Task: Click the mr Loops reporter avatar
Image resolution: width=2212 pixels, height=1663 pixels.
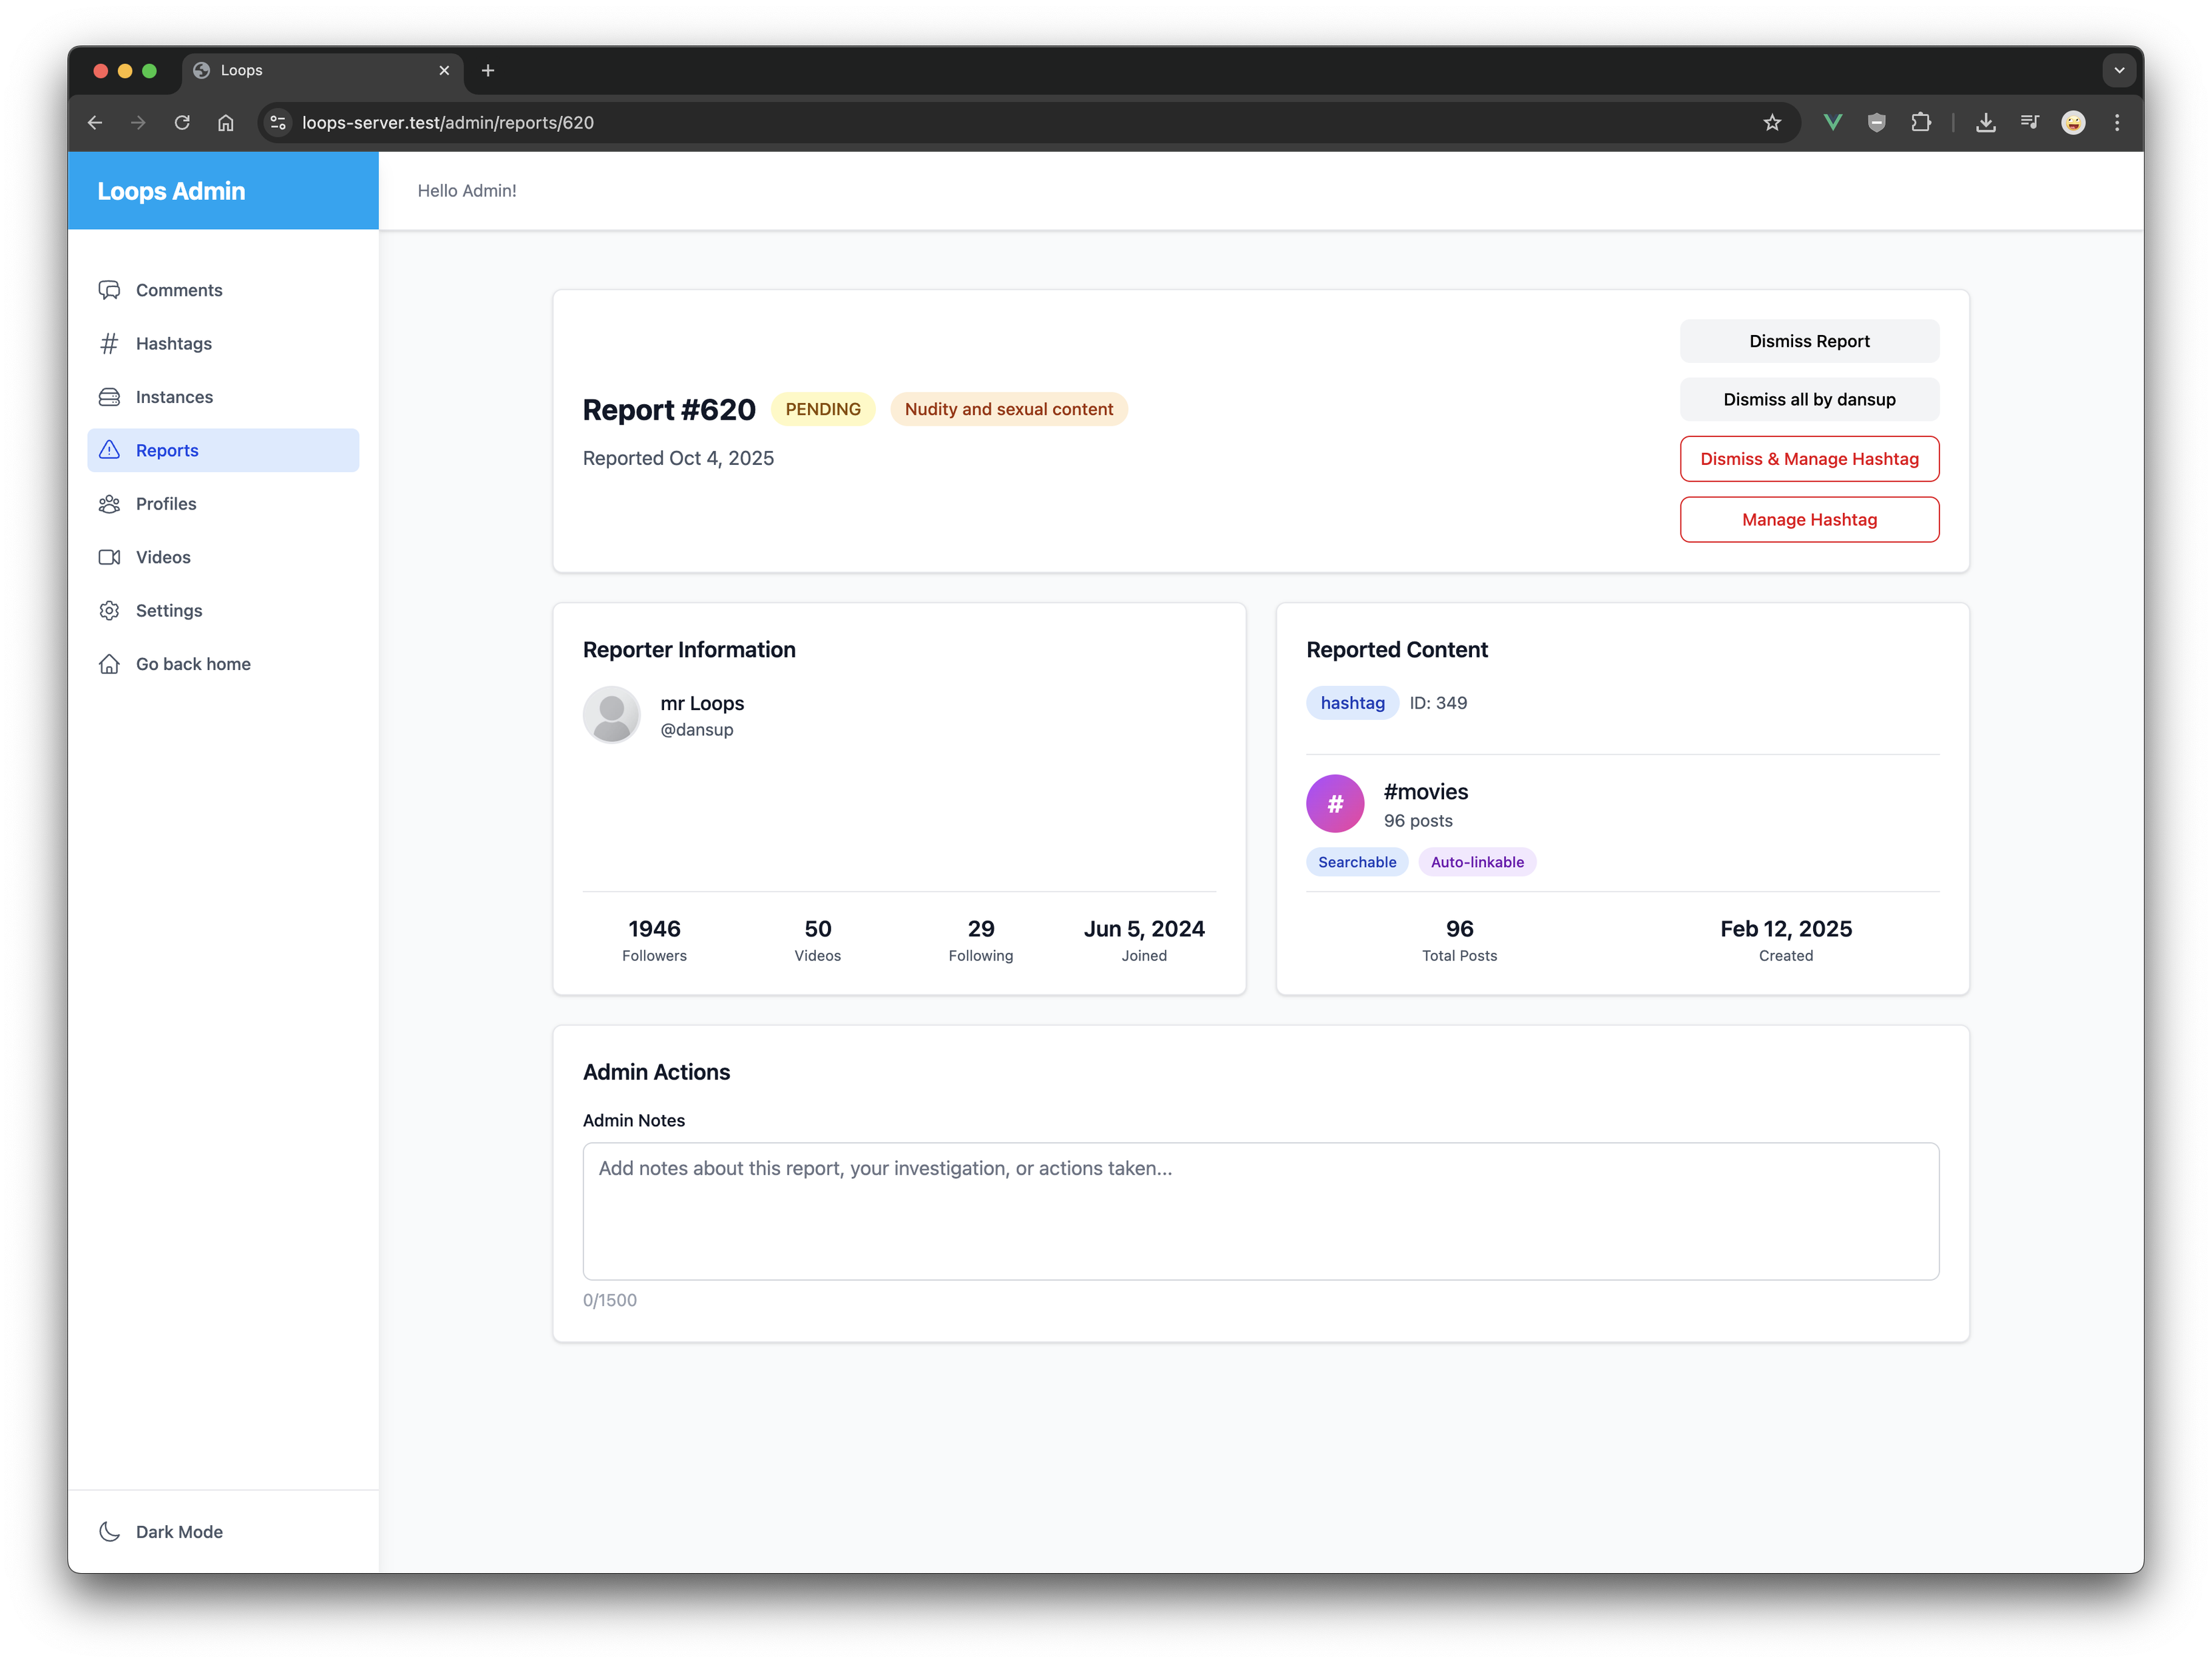Action: tap(612, 715)
